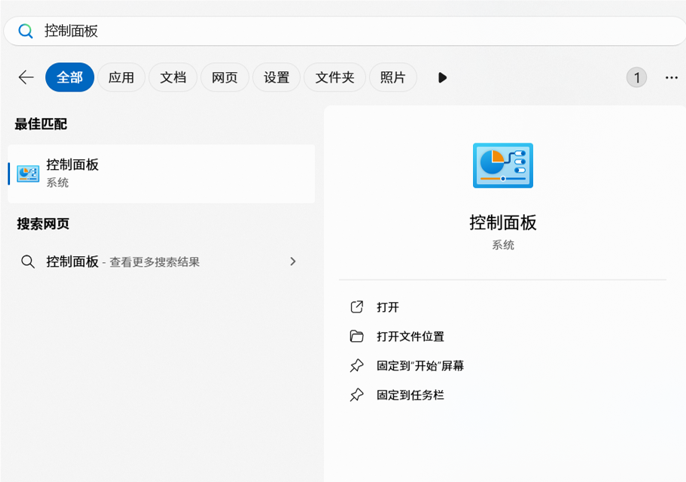Click the 打开 external-link icon
Image resolution: width=686 pixels, height=482 pixels.
357,308
